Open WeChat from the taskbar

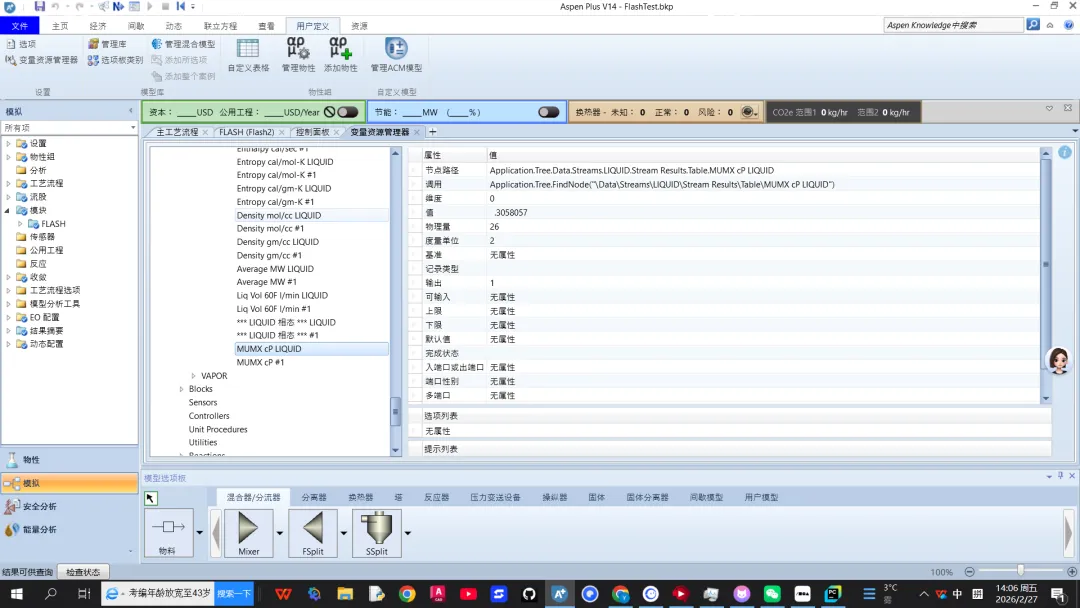point(772,594)
